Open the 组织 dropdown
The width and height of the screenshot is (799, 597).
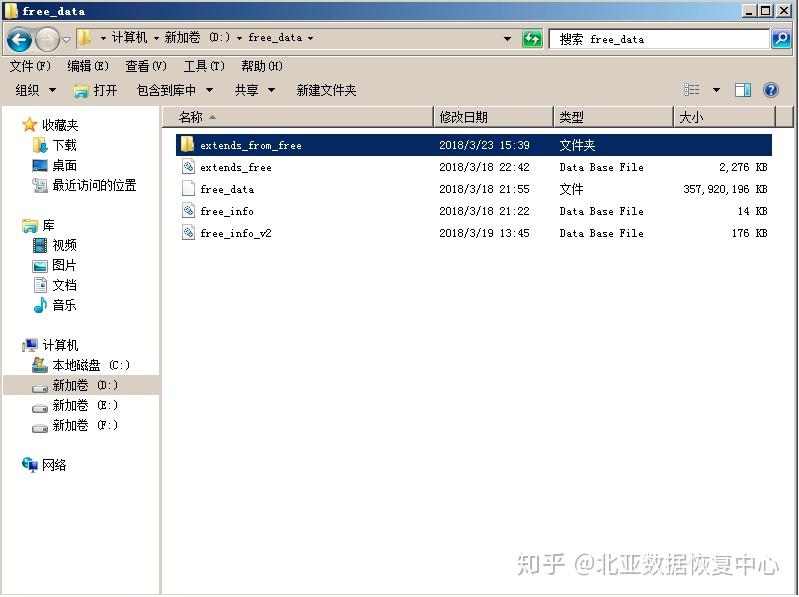36,90
